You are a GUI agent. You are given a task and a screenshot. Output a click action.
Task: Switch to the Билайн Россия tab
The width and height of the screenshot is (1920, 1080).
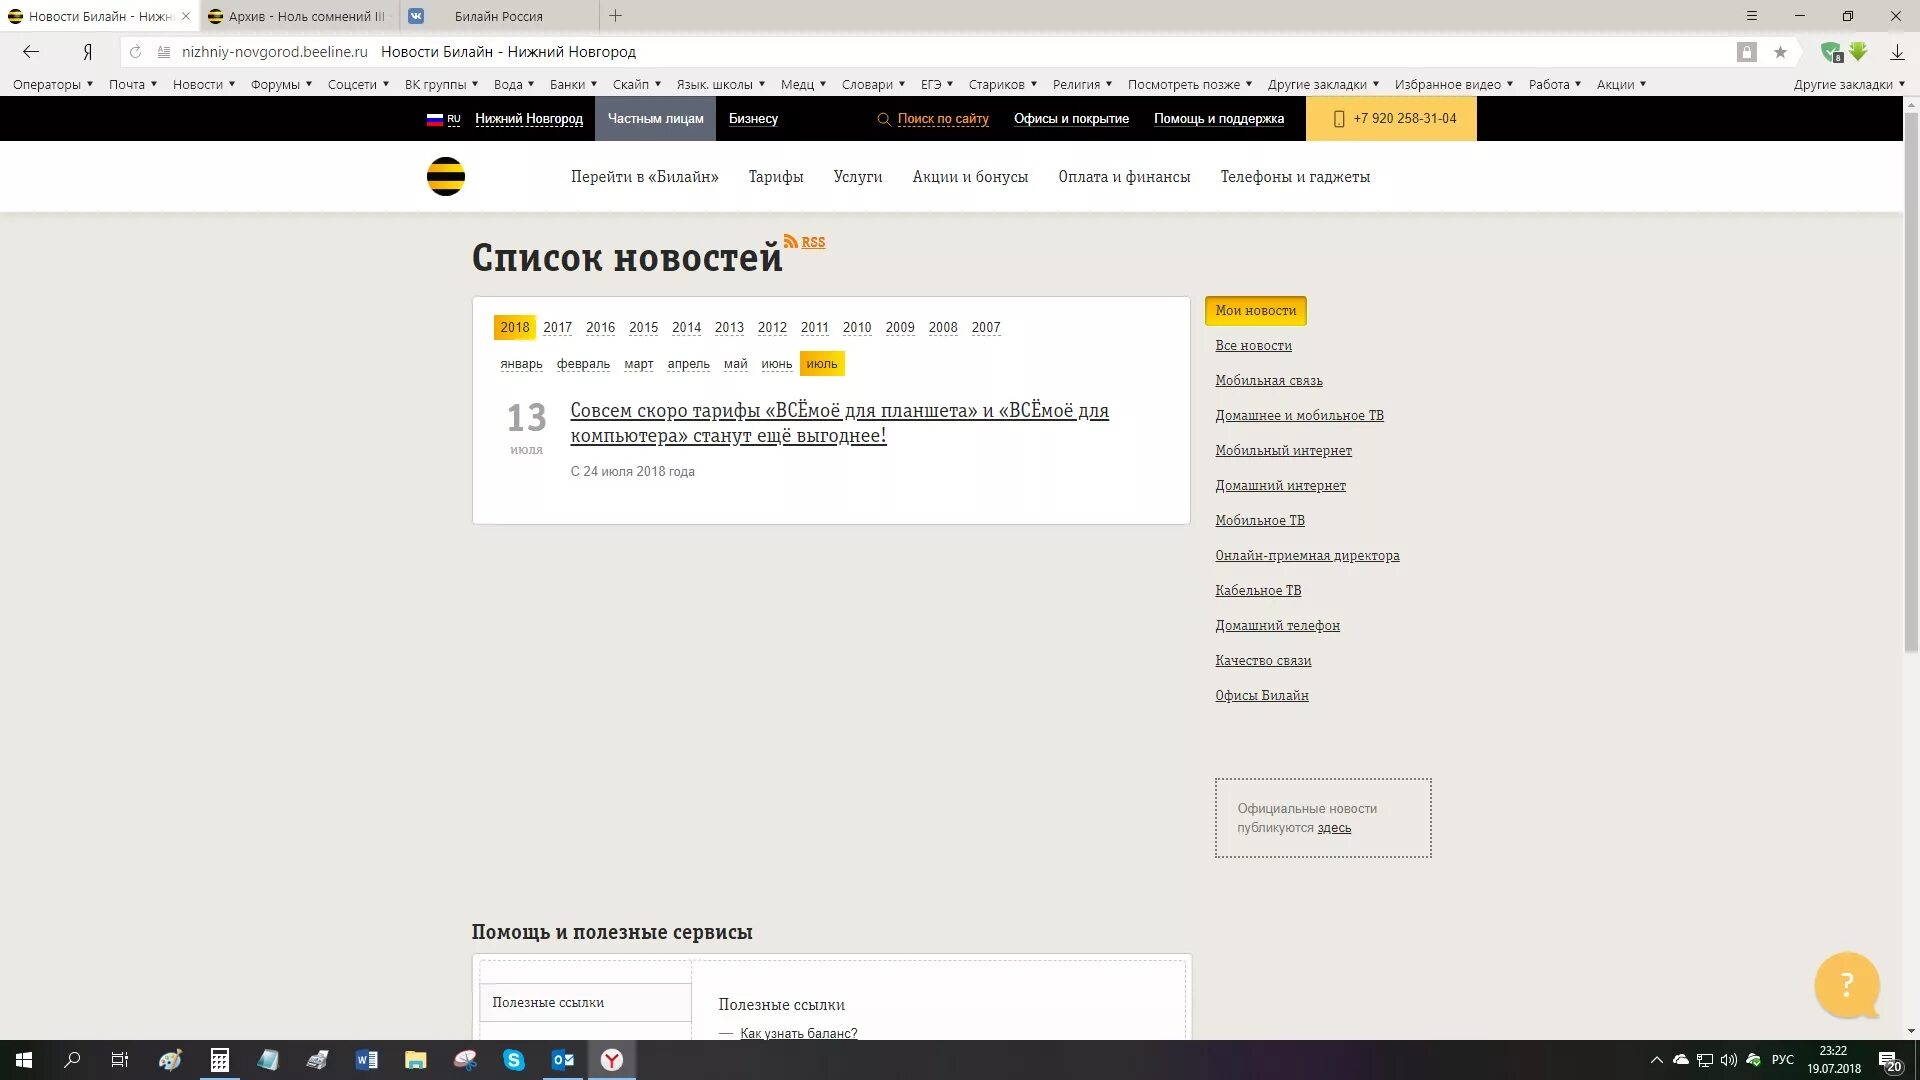(499, 16)
